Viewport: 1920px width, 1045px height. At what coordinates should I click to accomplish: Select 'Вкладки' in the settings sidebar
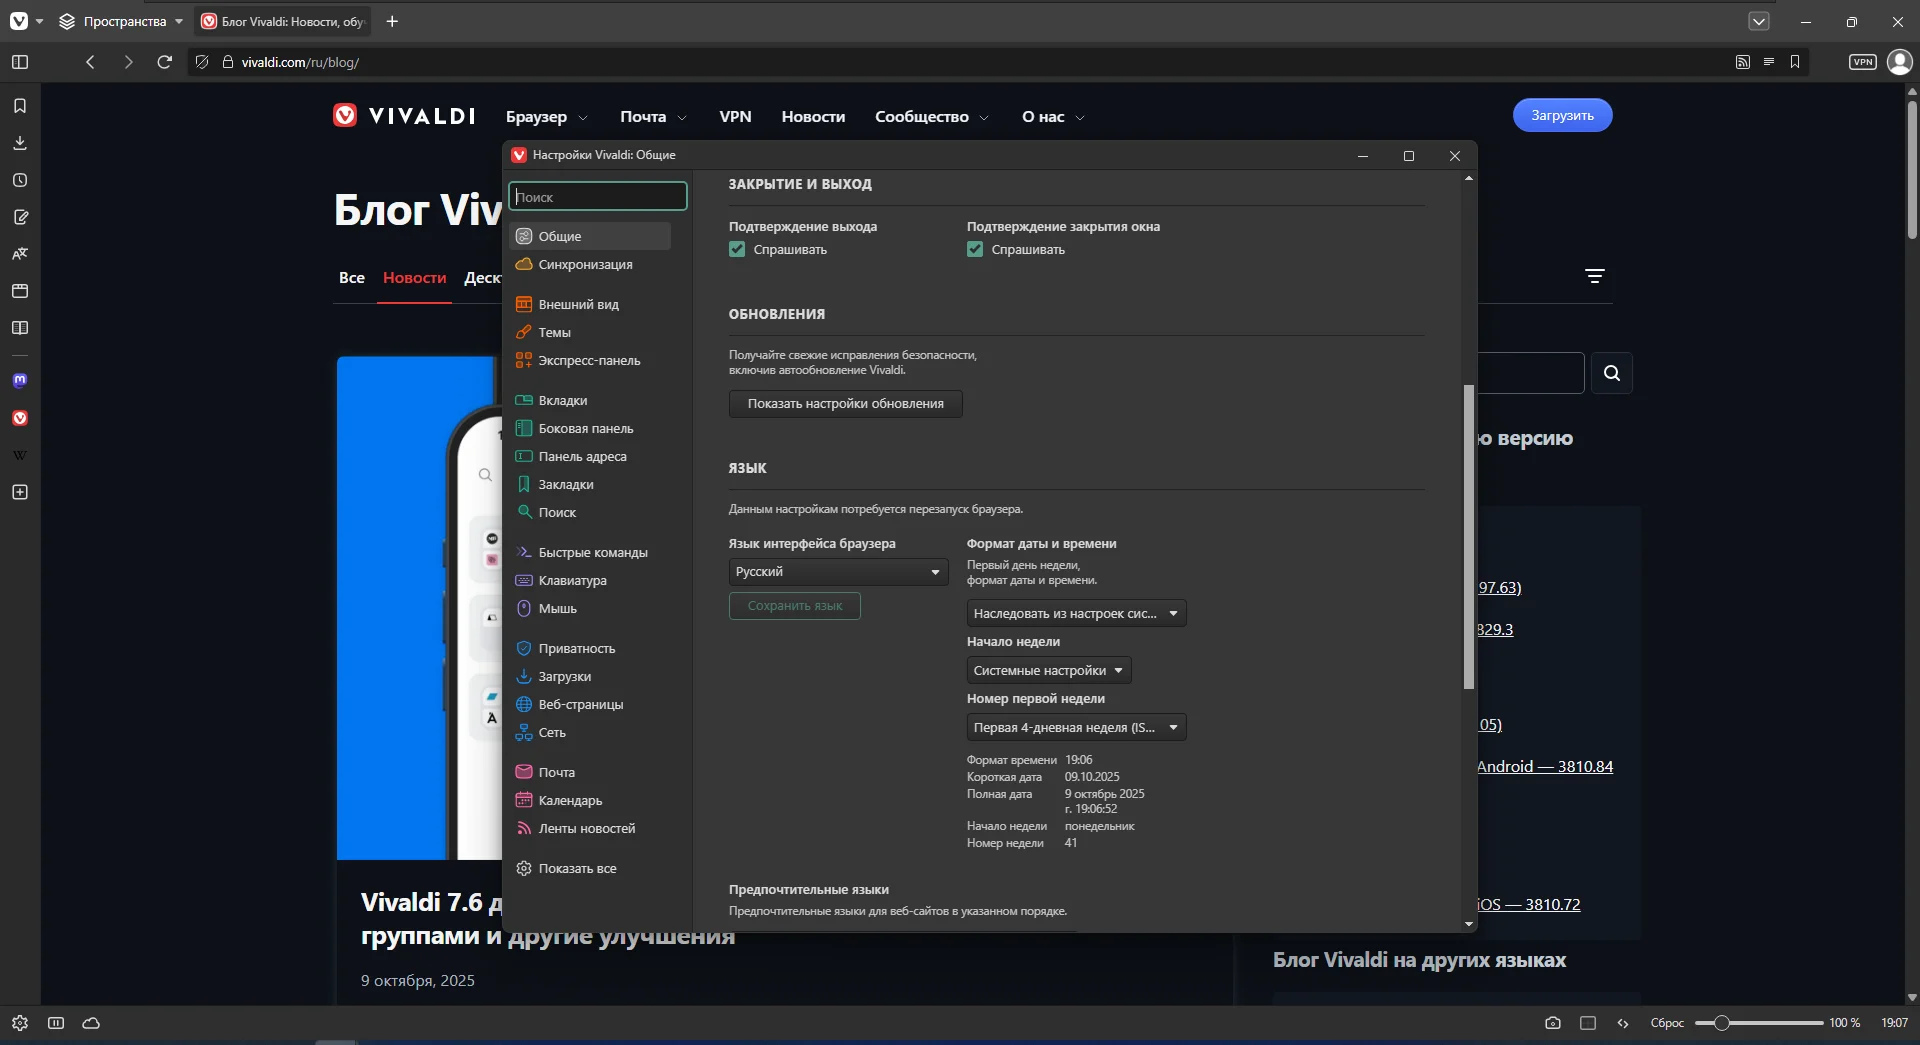coord(563,400)
